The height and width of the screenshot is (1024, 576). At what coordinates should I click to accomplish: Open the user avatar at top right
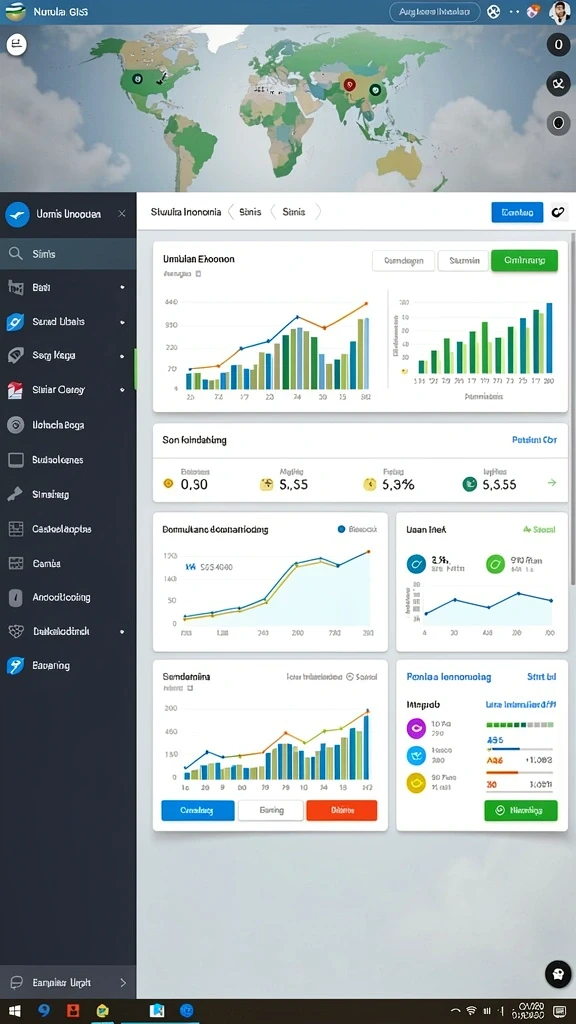coord(559,12)
